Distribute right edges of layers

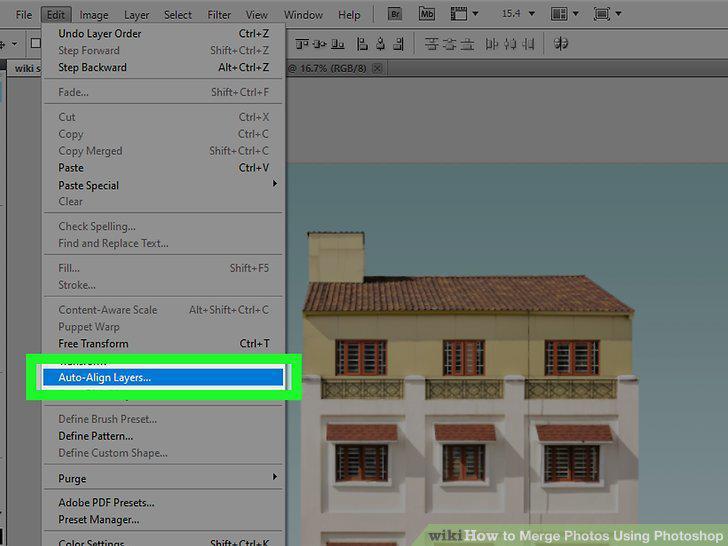pyautogui.click(x=528, y=44)
